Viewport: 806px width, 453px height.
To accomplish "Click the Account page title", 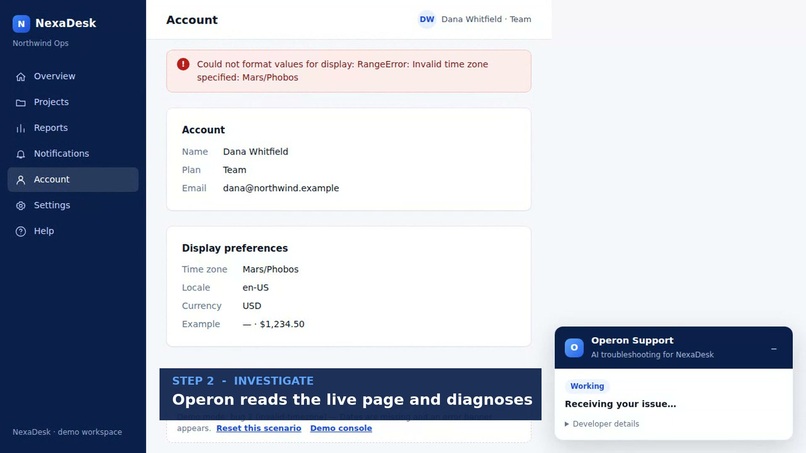I will point(192,20).
